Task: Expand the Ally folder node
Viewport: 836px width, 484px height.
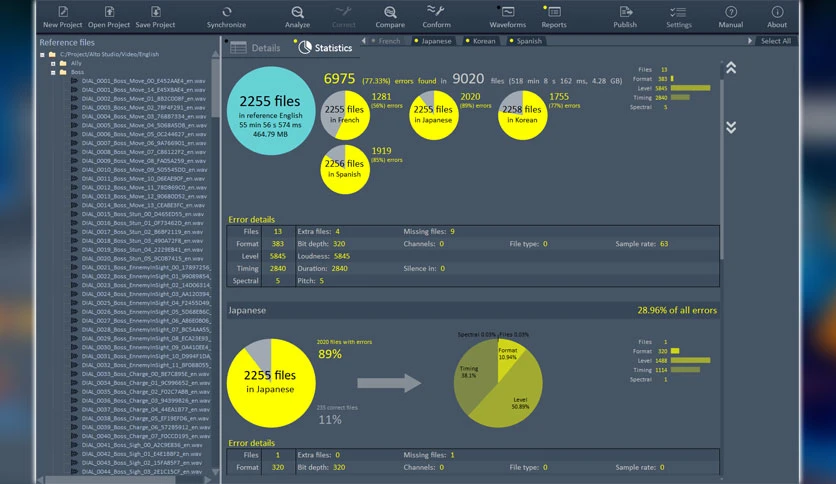Action: click(53, 63)
